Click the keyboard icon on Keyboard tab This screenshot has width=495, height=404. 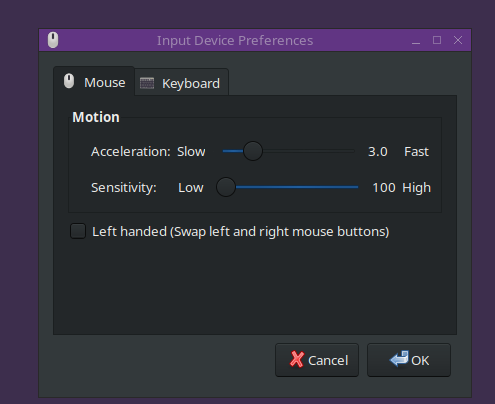pos(147,83)
